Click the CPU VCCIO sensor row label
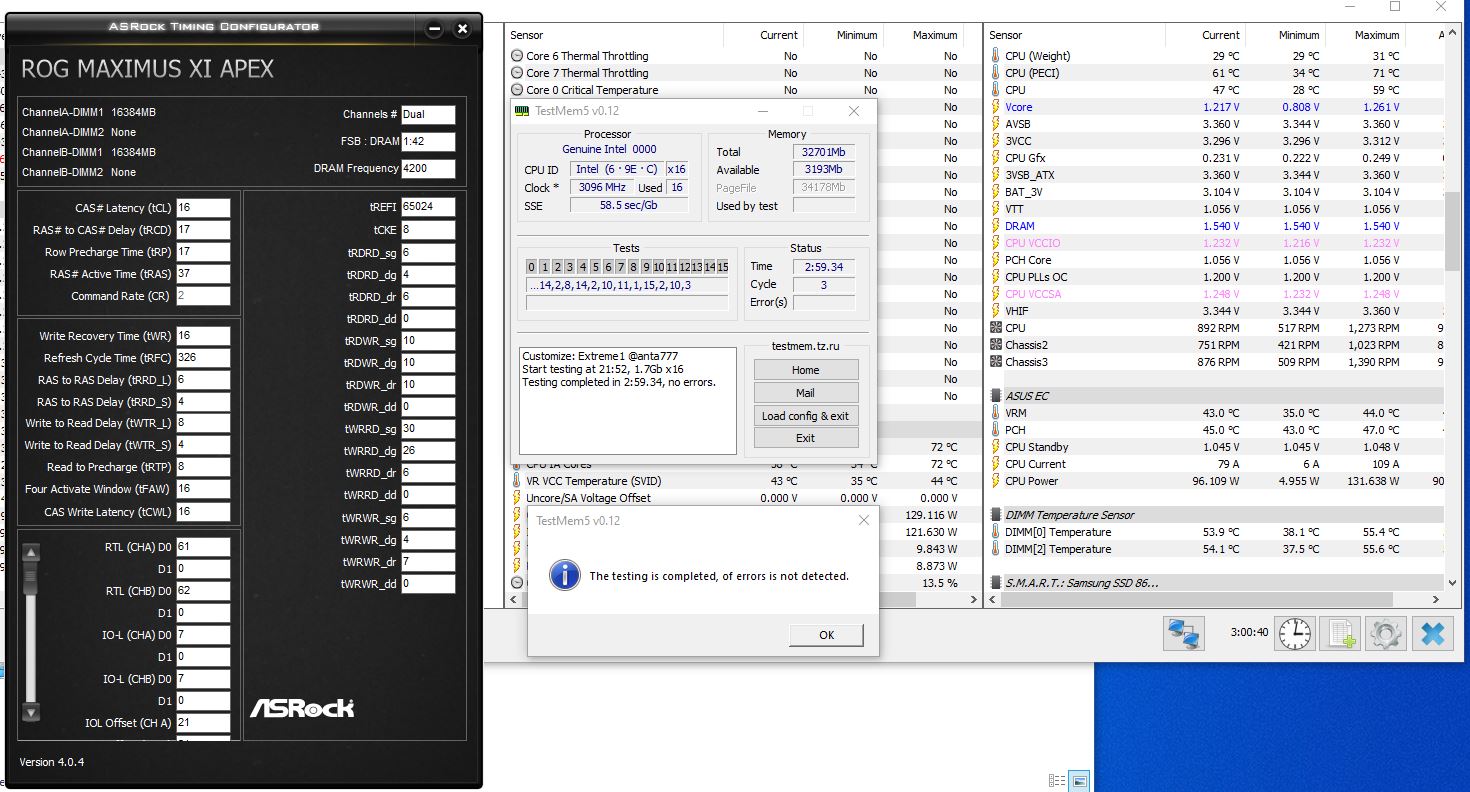The image size is (1470, 792). 1032,243
